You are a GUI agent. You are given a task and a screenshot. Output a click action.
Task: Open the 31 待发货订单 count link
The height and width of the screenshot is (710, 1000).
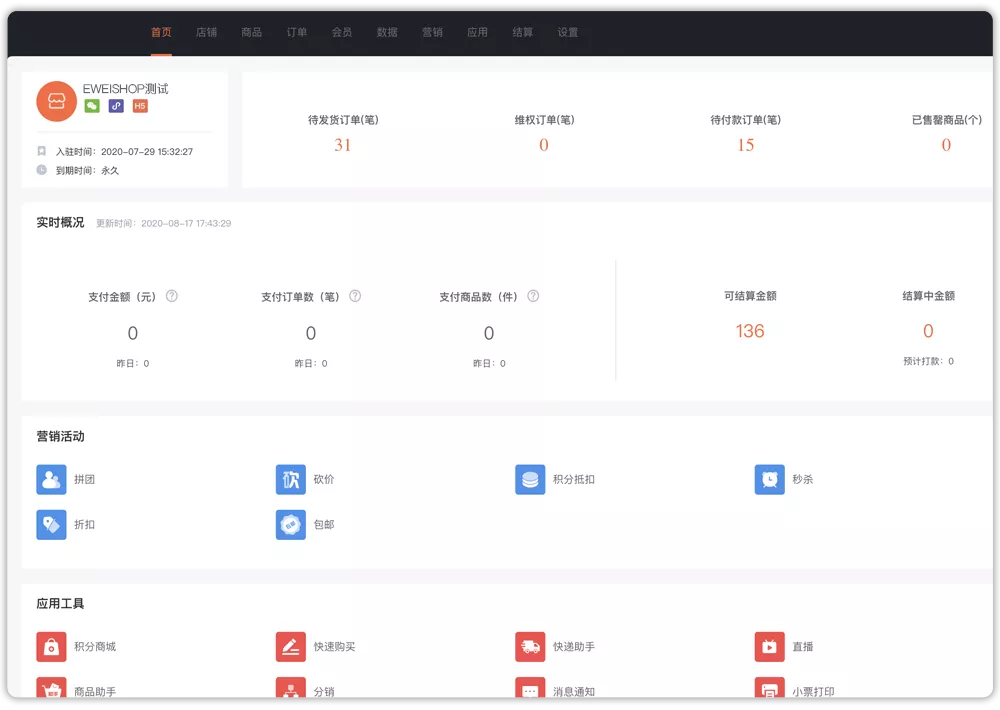pos(342,145)
